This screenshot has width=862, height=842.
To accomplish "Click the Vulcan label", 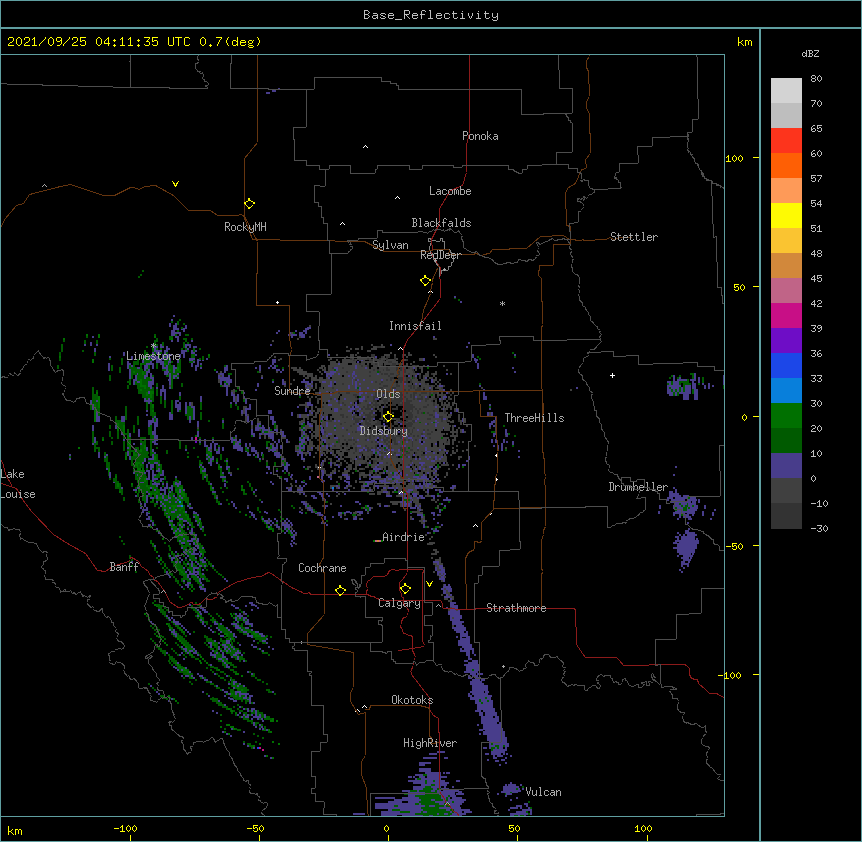I will (543, 792).
